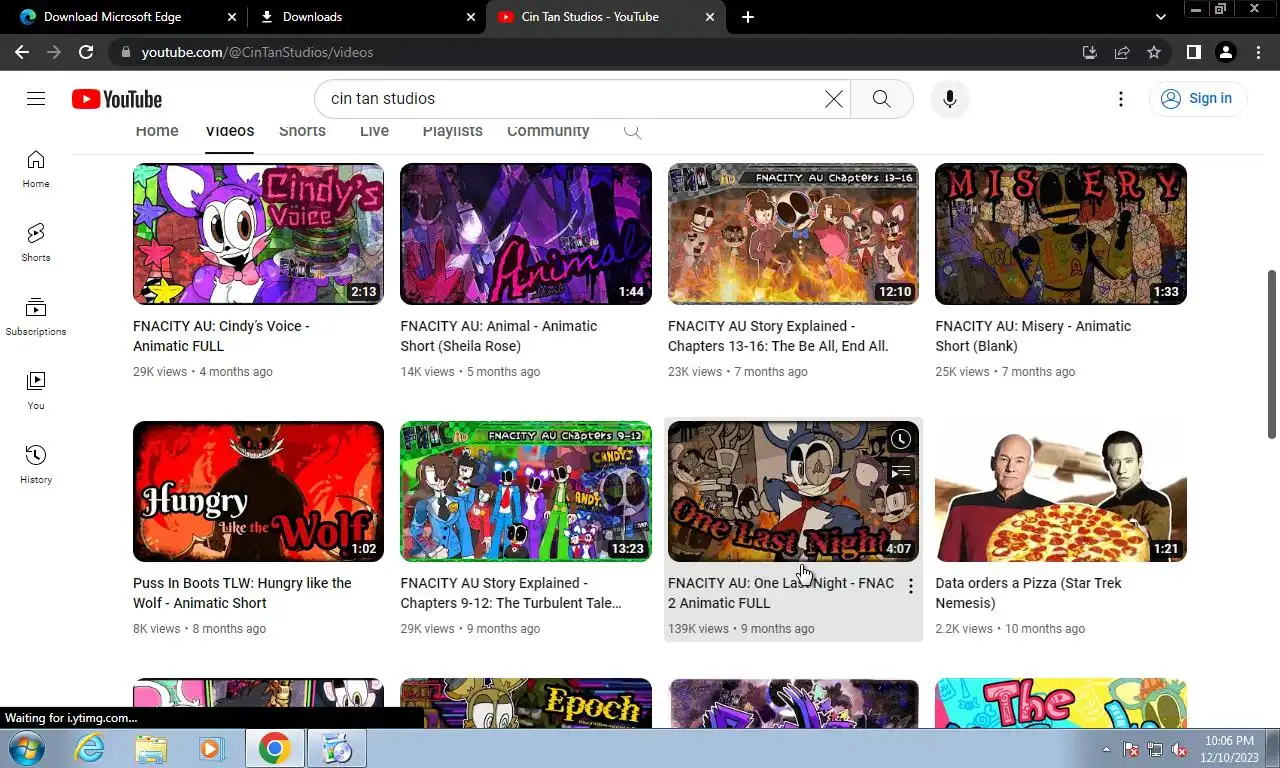Open Data orders a Pizza title
1280x768 pixels.
point(1028,593)
